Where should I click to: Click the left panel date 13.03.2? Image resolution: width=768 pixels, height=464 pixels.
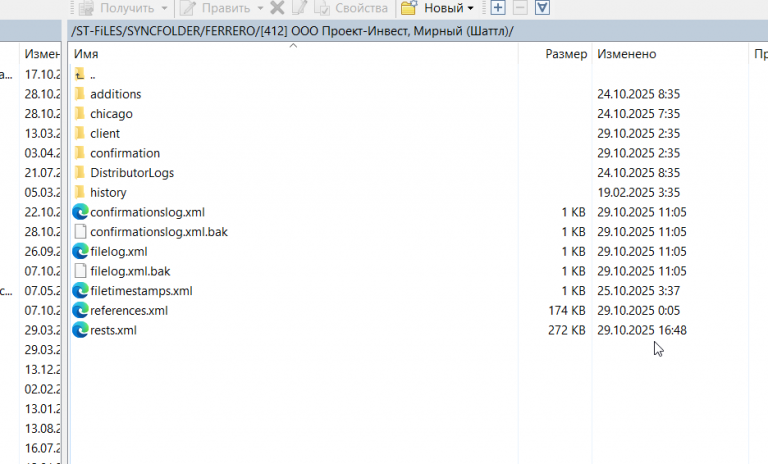(43, 133)
